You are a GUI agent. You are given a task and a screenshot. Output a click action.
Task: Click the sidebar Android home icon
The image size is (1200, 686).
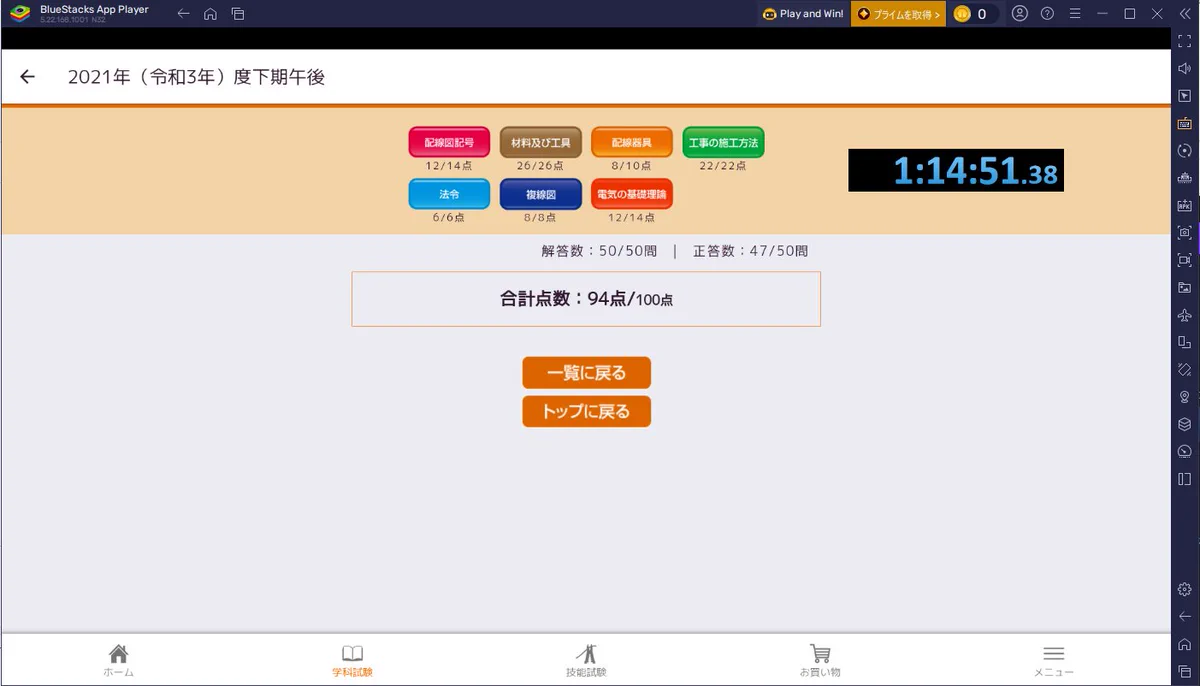point(1185,644)
